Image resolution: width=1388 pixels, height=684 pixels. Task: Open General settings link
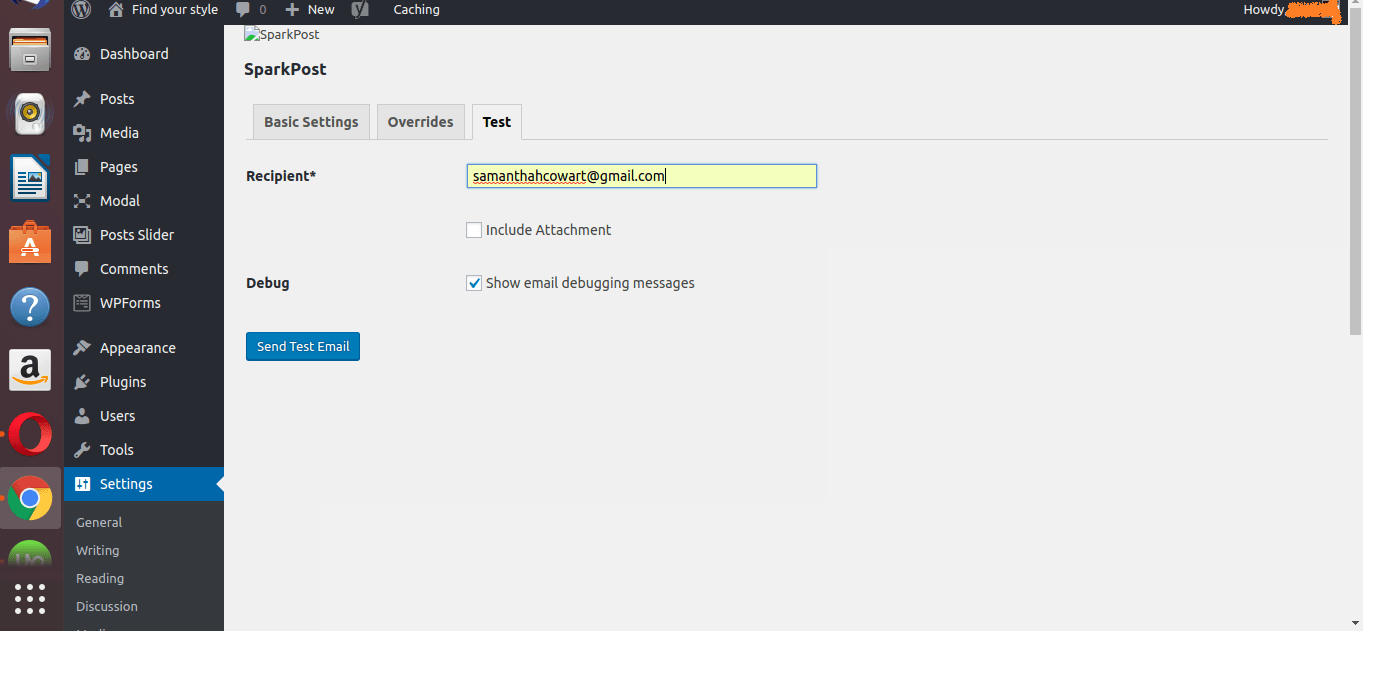click(99, 521)
